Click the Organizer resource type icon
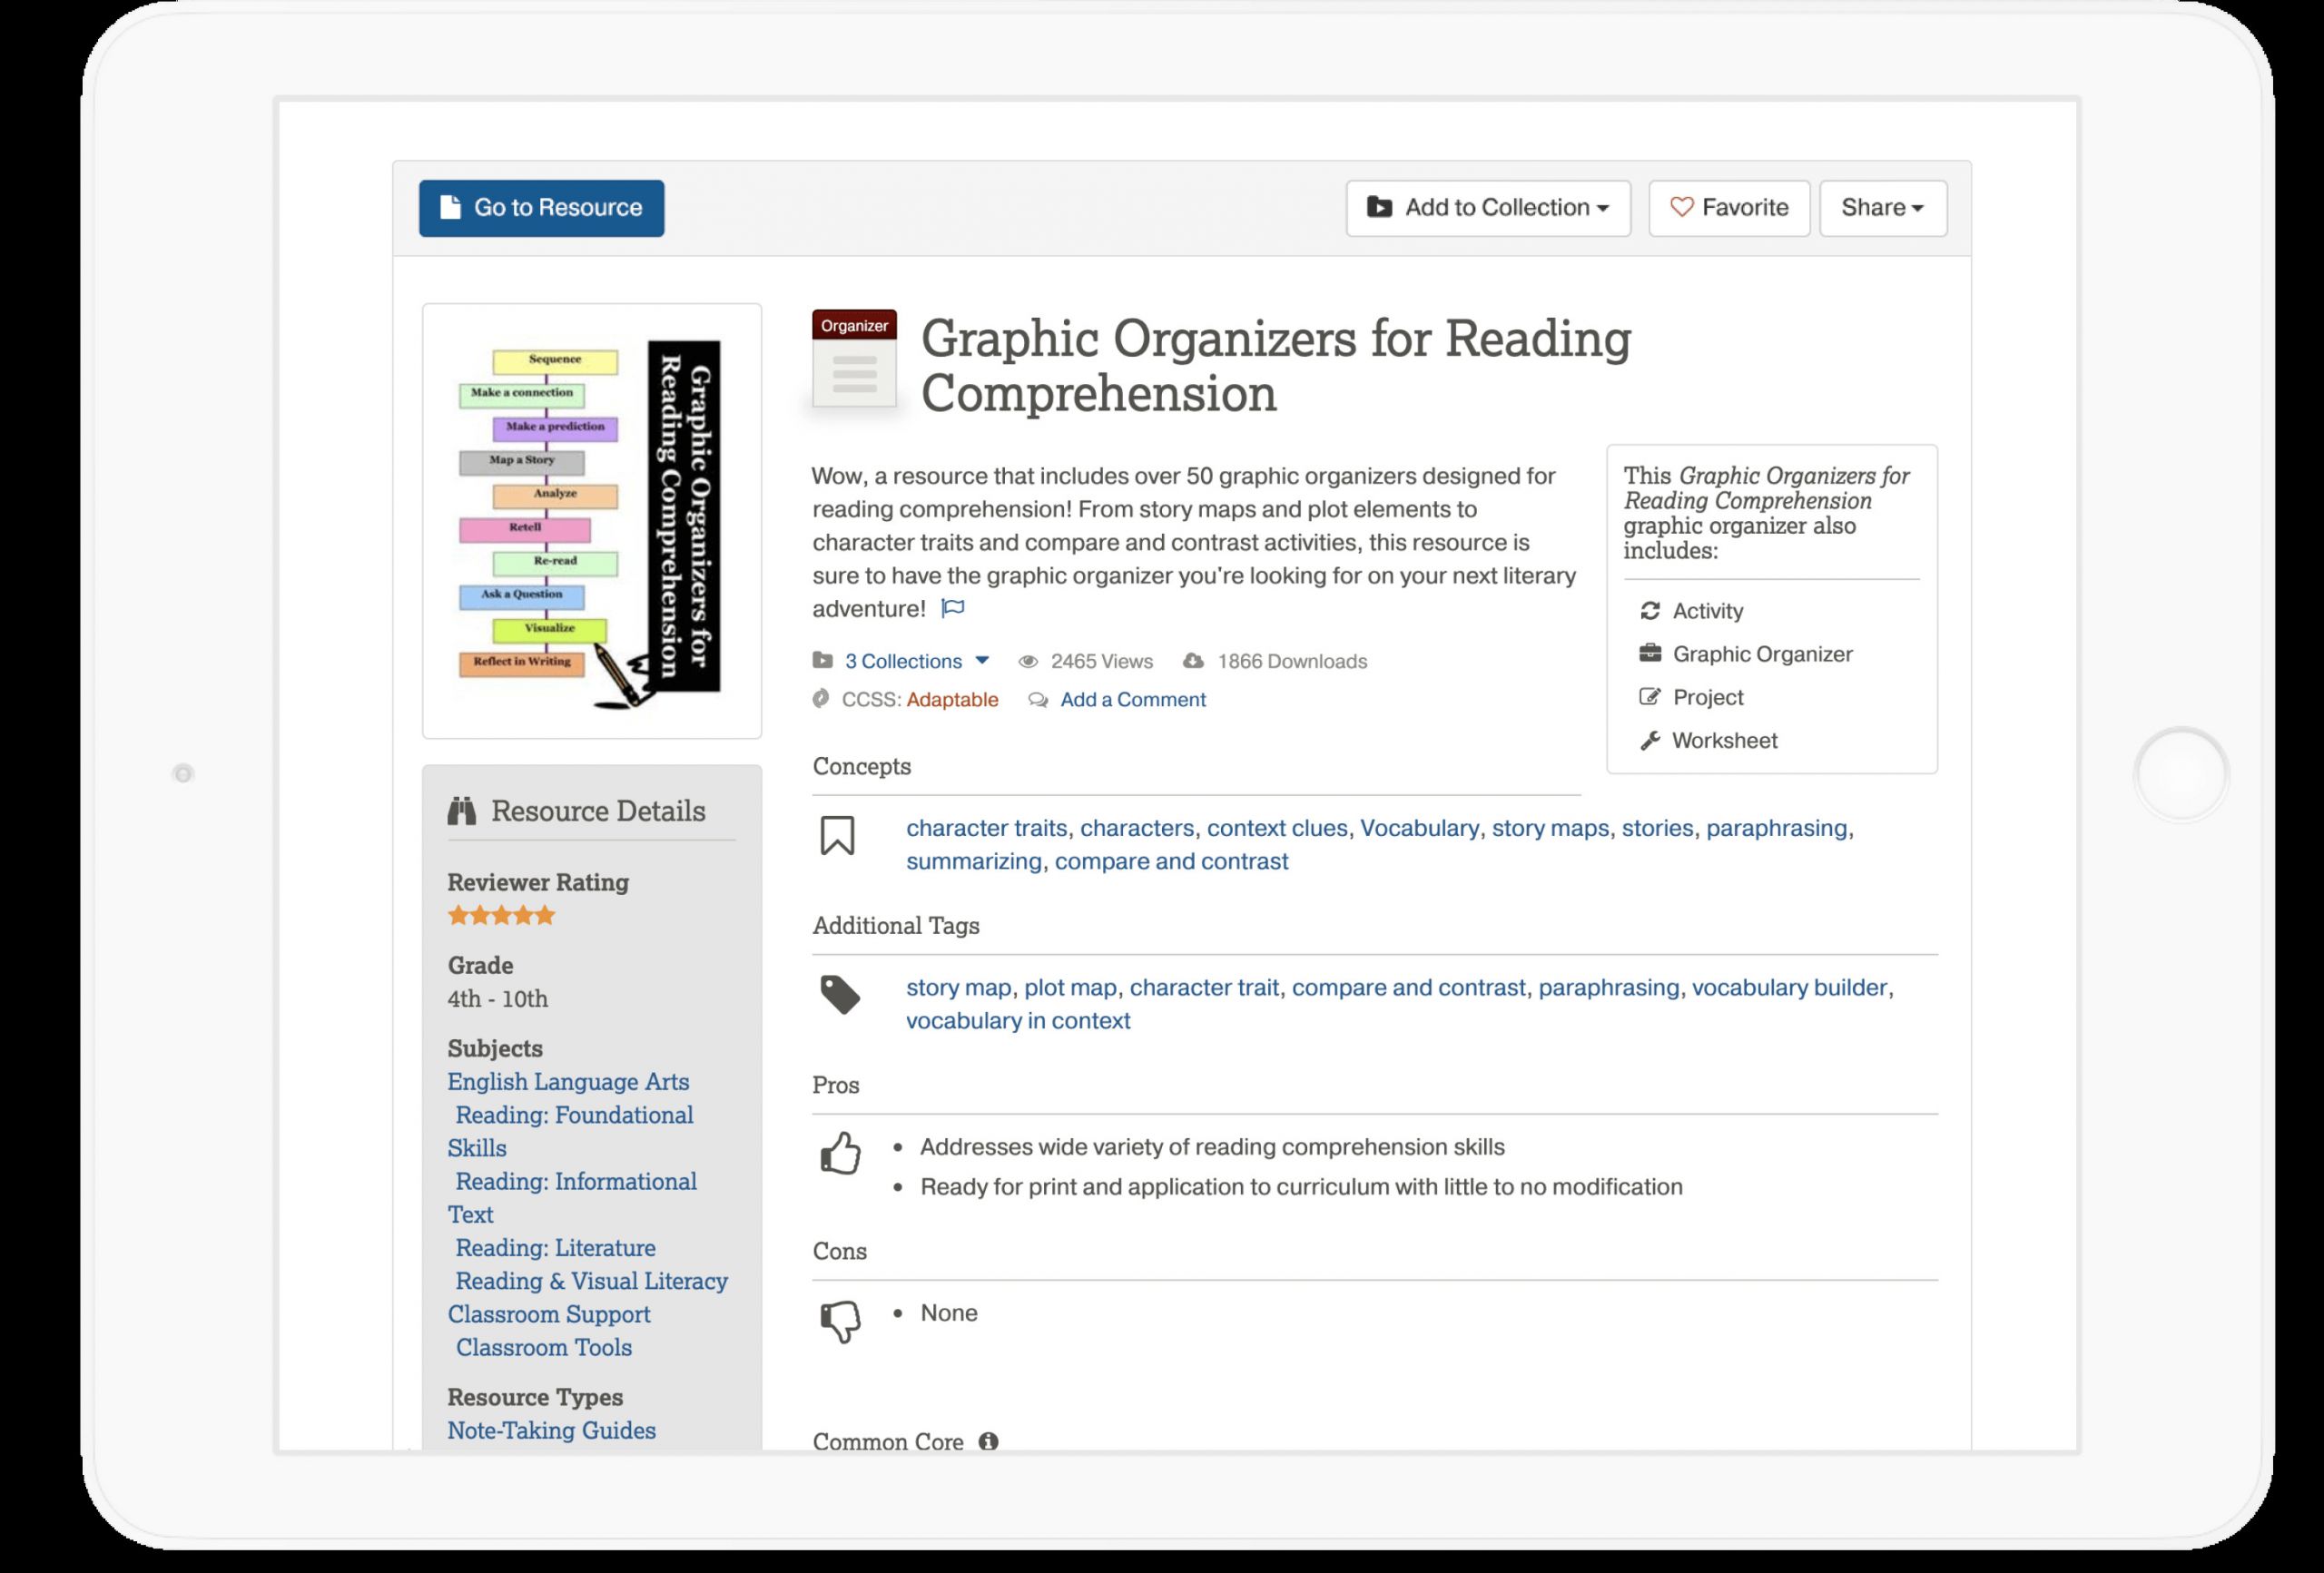The image size is (2324, 1573). pos(854,359)
